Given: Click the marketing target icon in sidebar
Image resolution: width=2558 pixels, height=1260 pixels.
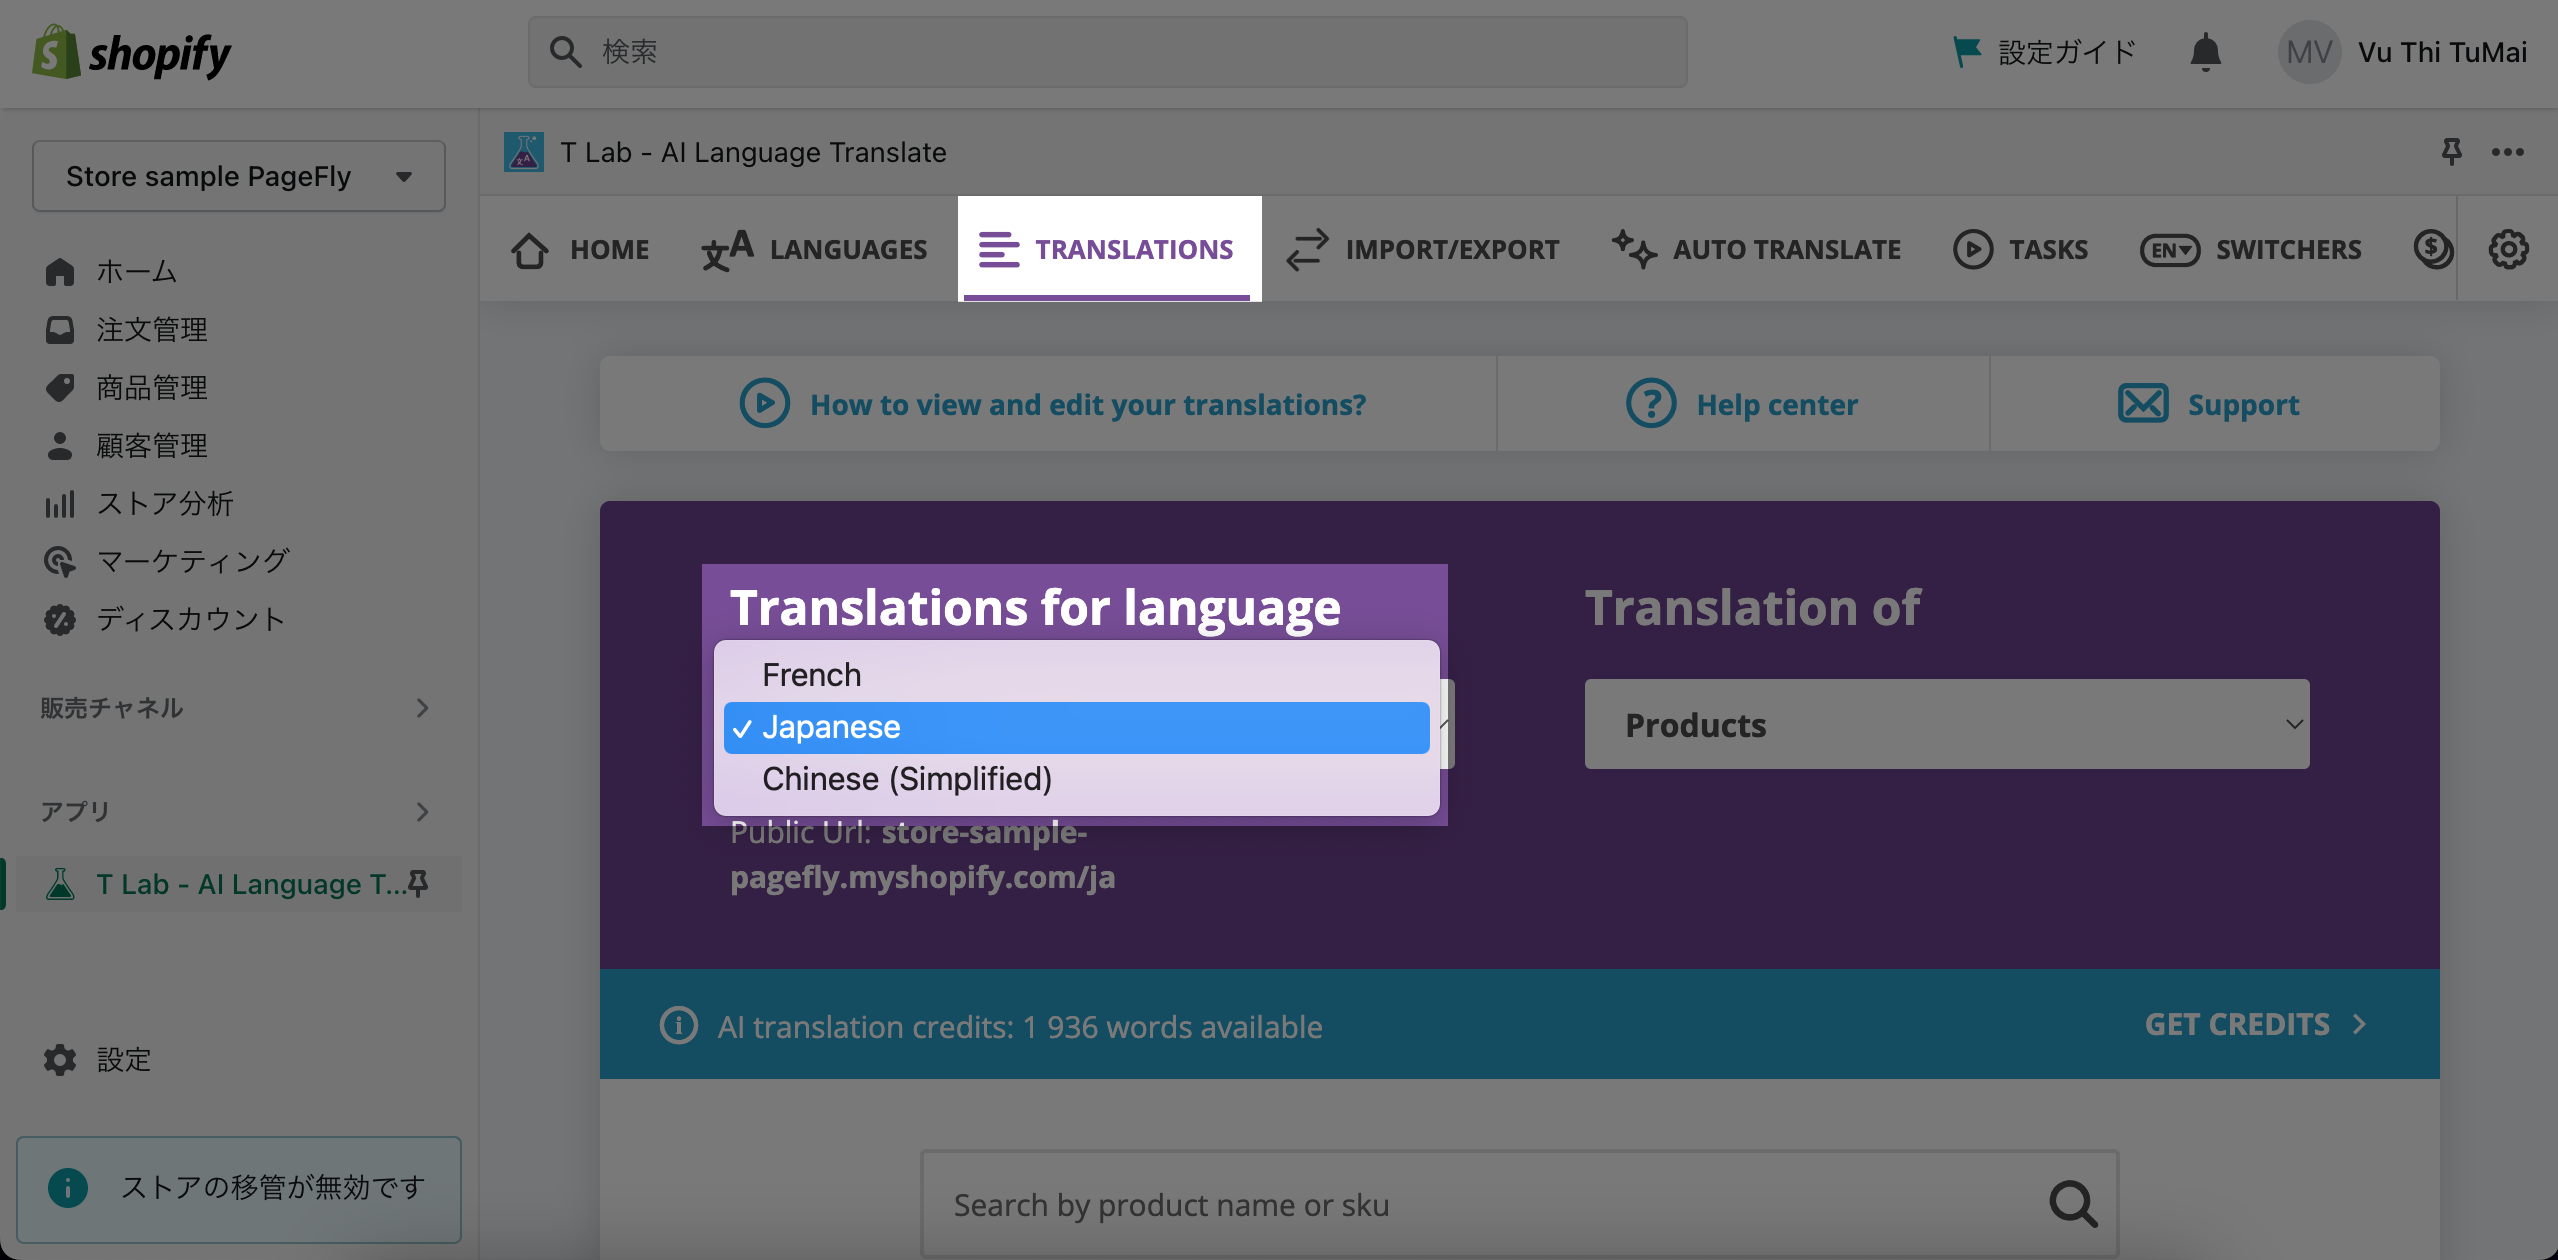Looking at the screenshot, I should (60, 561).
